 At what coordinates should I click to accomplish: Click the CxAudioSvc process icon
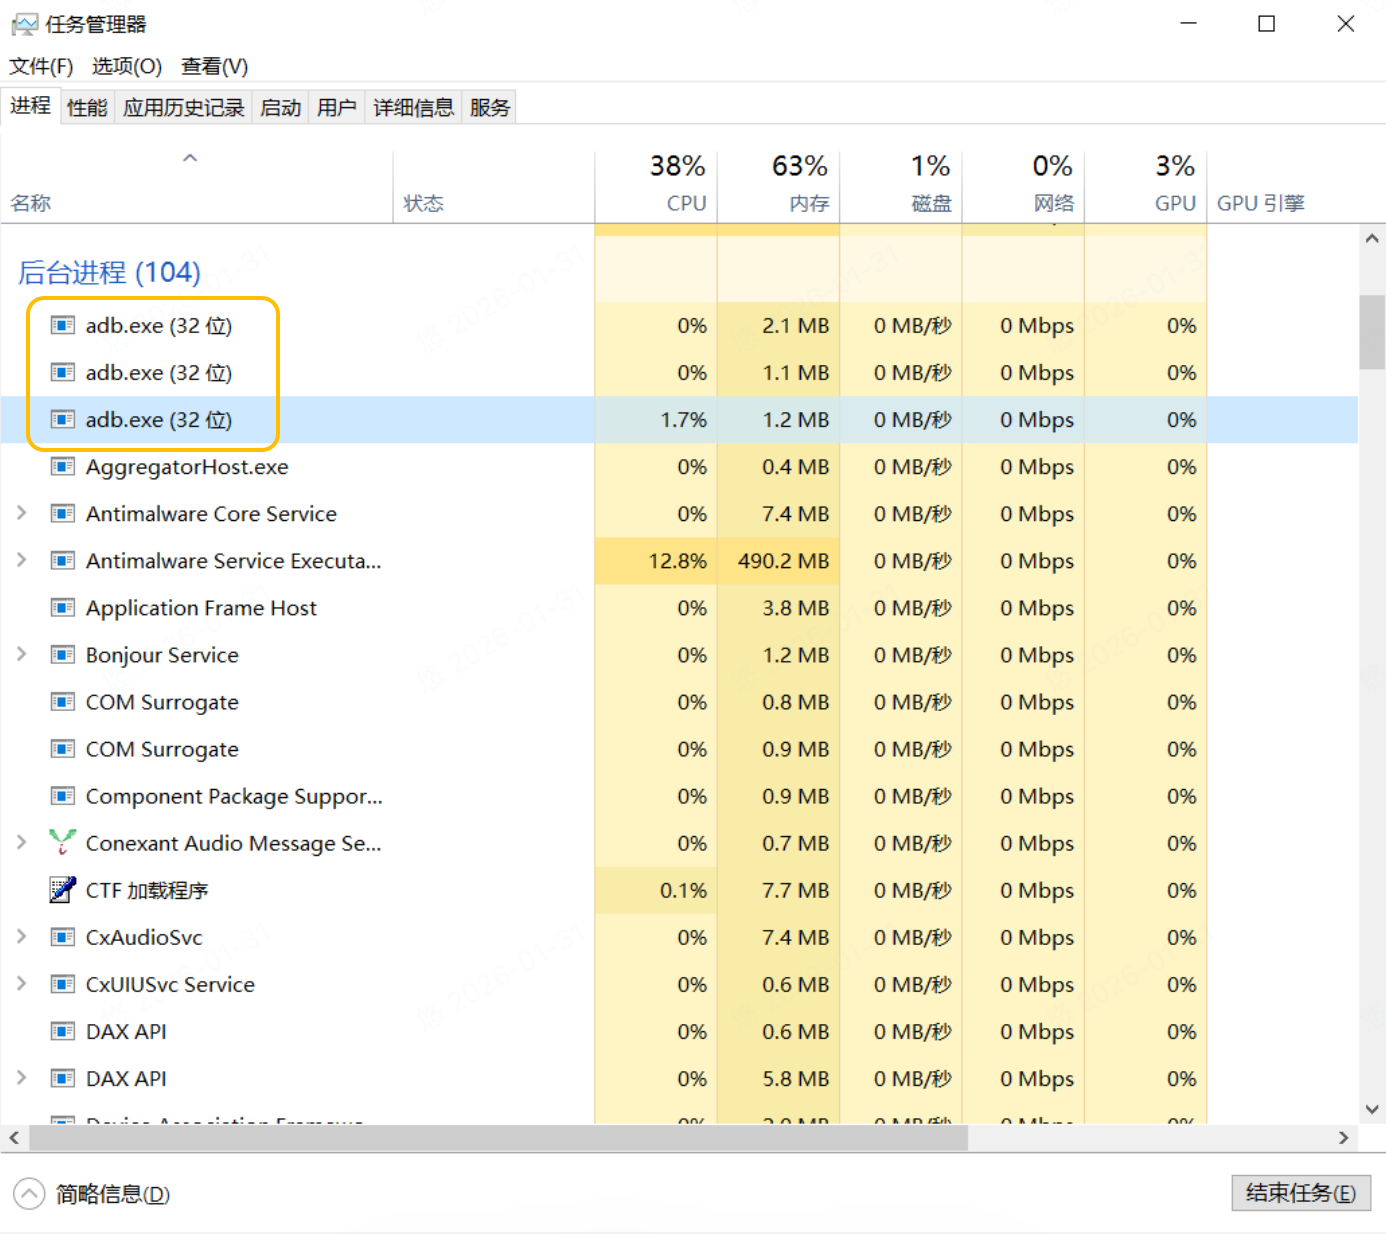[x=62, y=937]
